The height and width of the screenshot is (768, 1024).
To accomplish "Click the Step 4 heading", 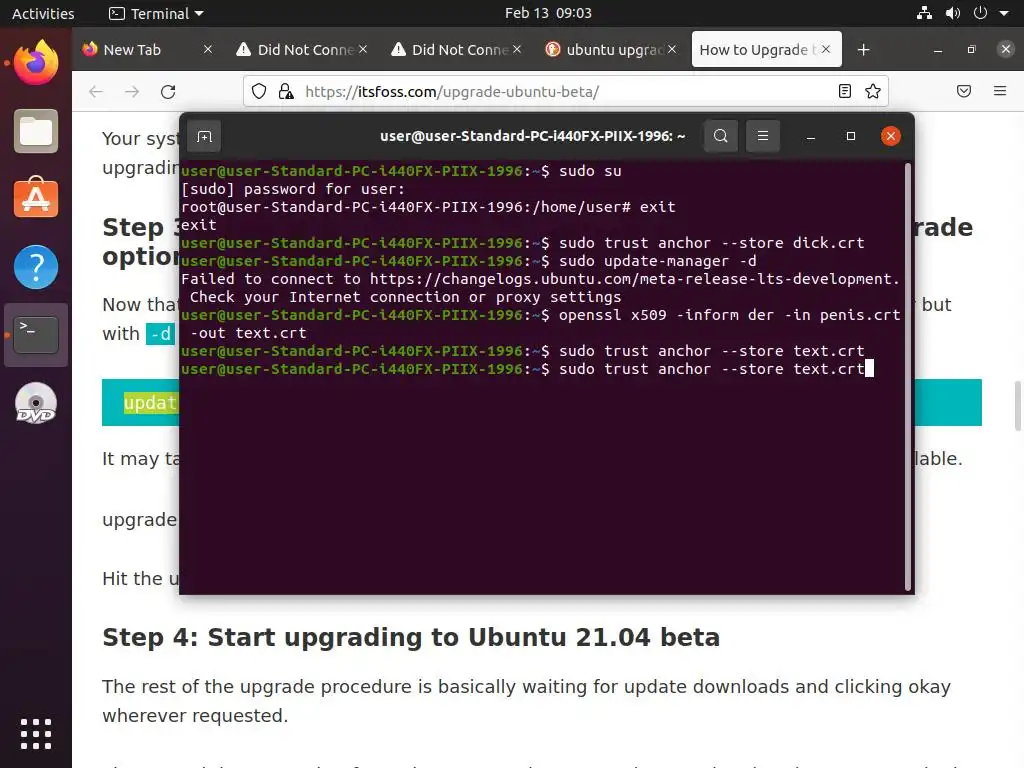I will coord(411,637).
